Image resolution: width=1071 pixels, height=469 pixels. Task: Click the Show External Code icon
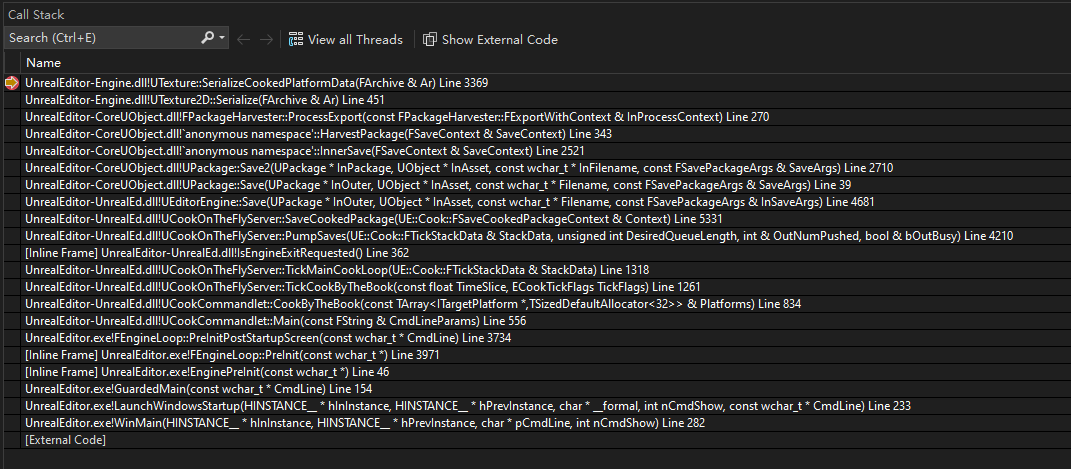pos(430,40)
